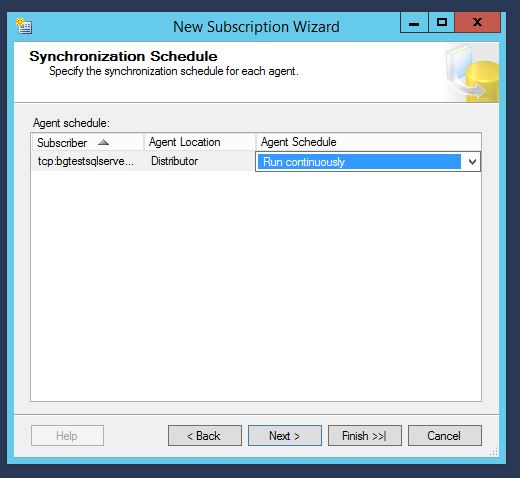
Task: Maximize the New Subscription Wizard window
Action: coord(441,23)
